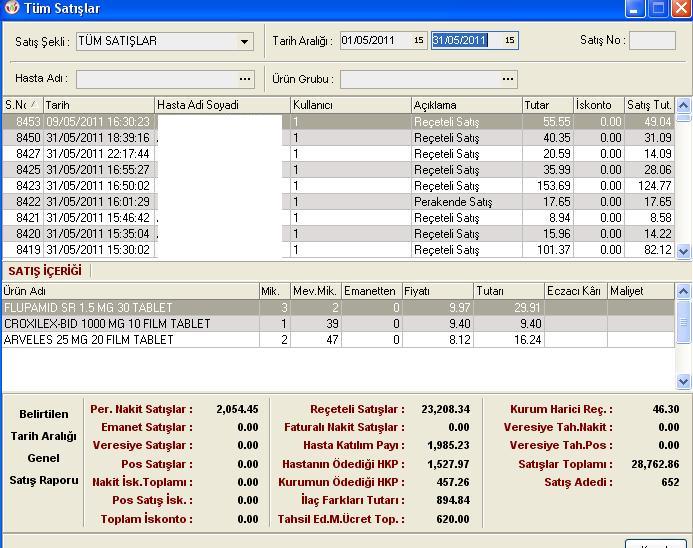Sort by the Tarih column header
This screenshot has height=548, width=693.
click(x=98, y=105)
